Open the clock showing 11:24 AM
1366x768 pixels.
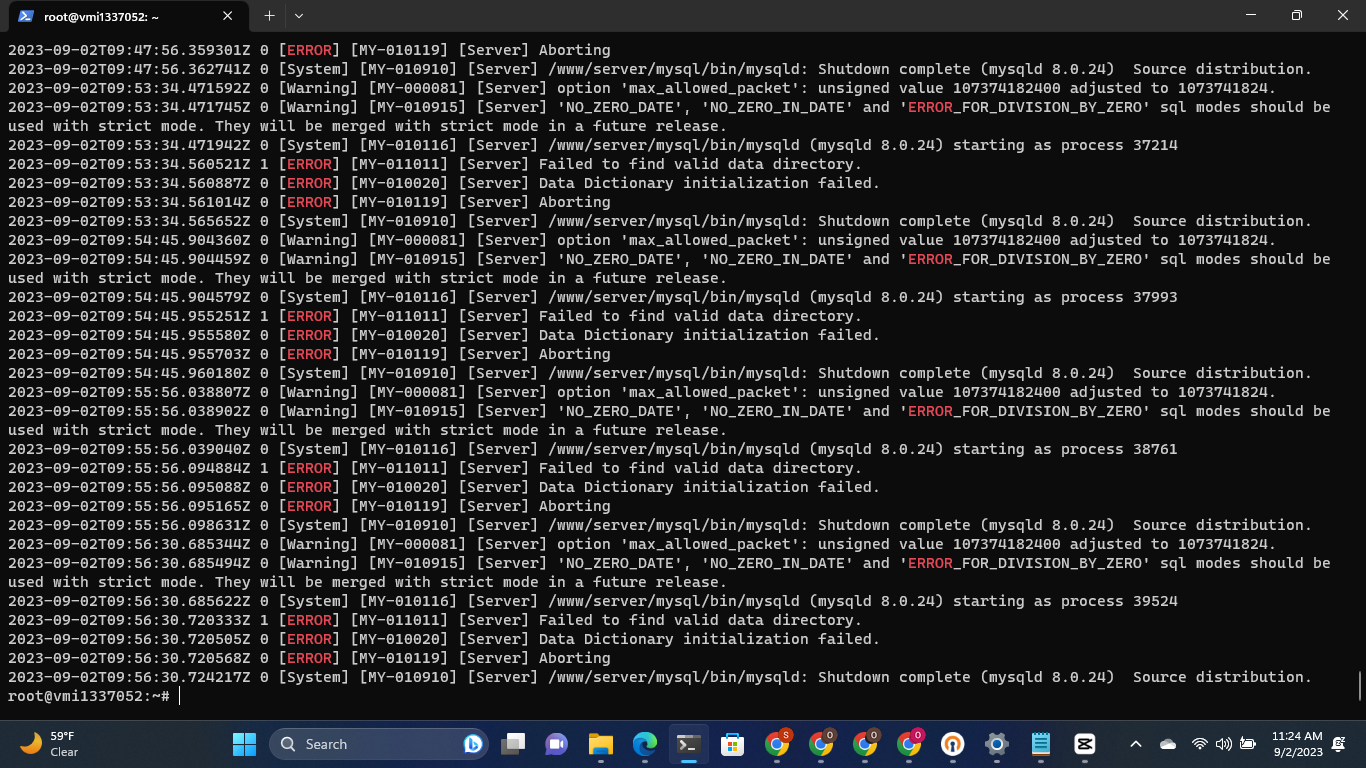pos(1297,744)
